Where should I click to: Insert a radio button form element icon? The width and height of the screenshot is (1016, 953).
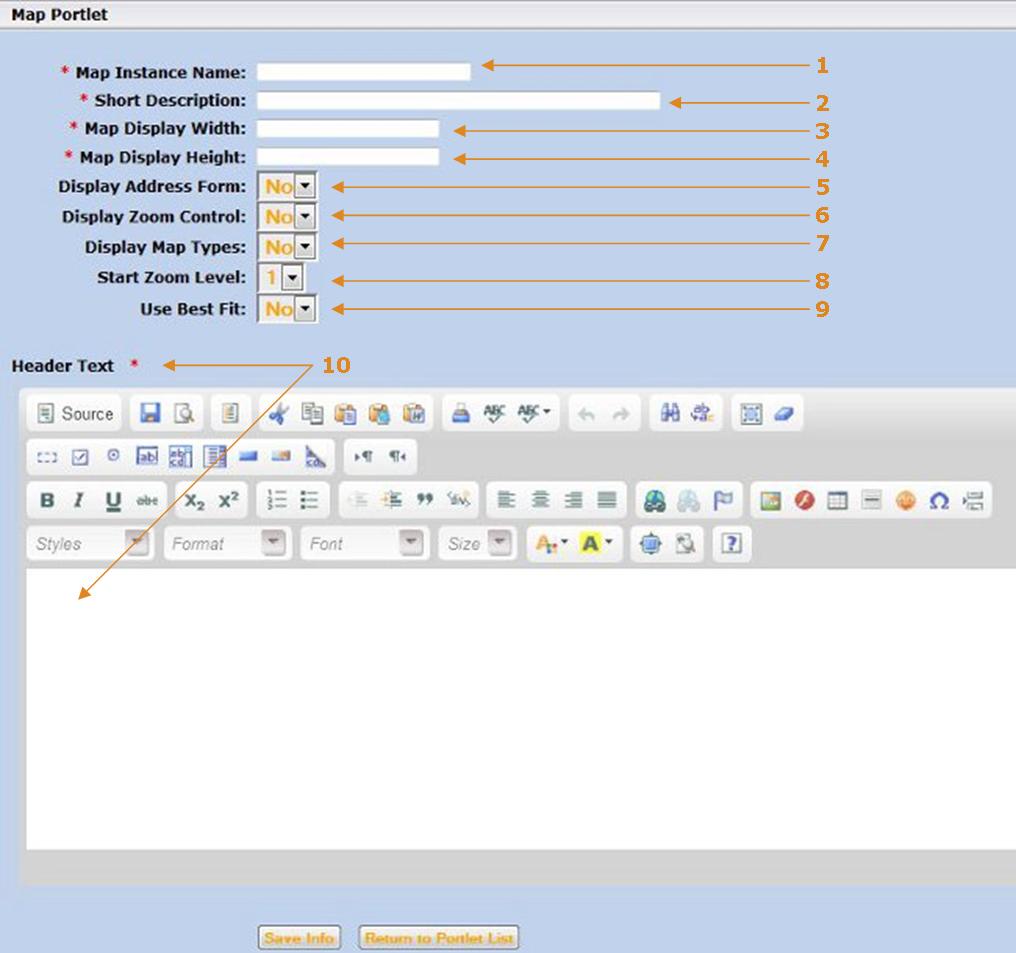click(x=113, y=455)
